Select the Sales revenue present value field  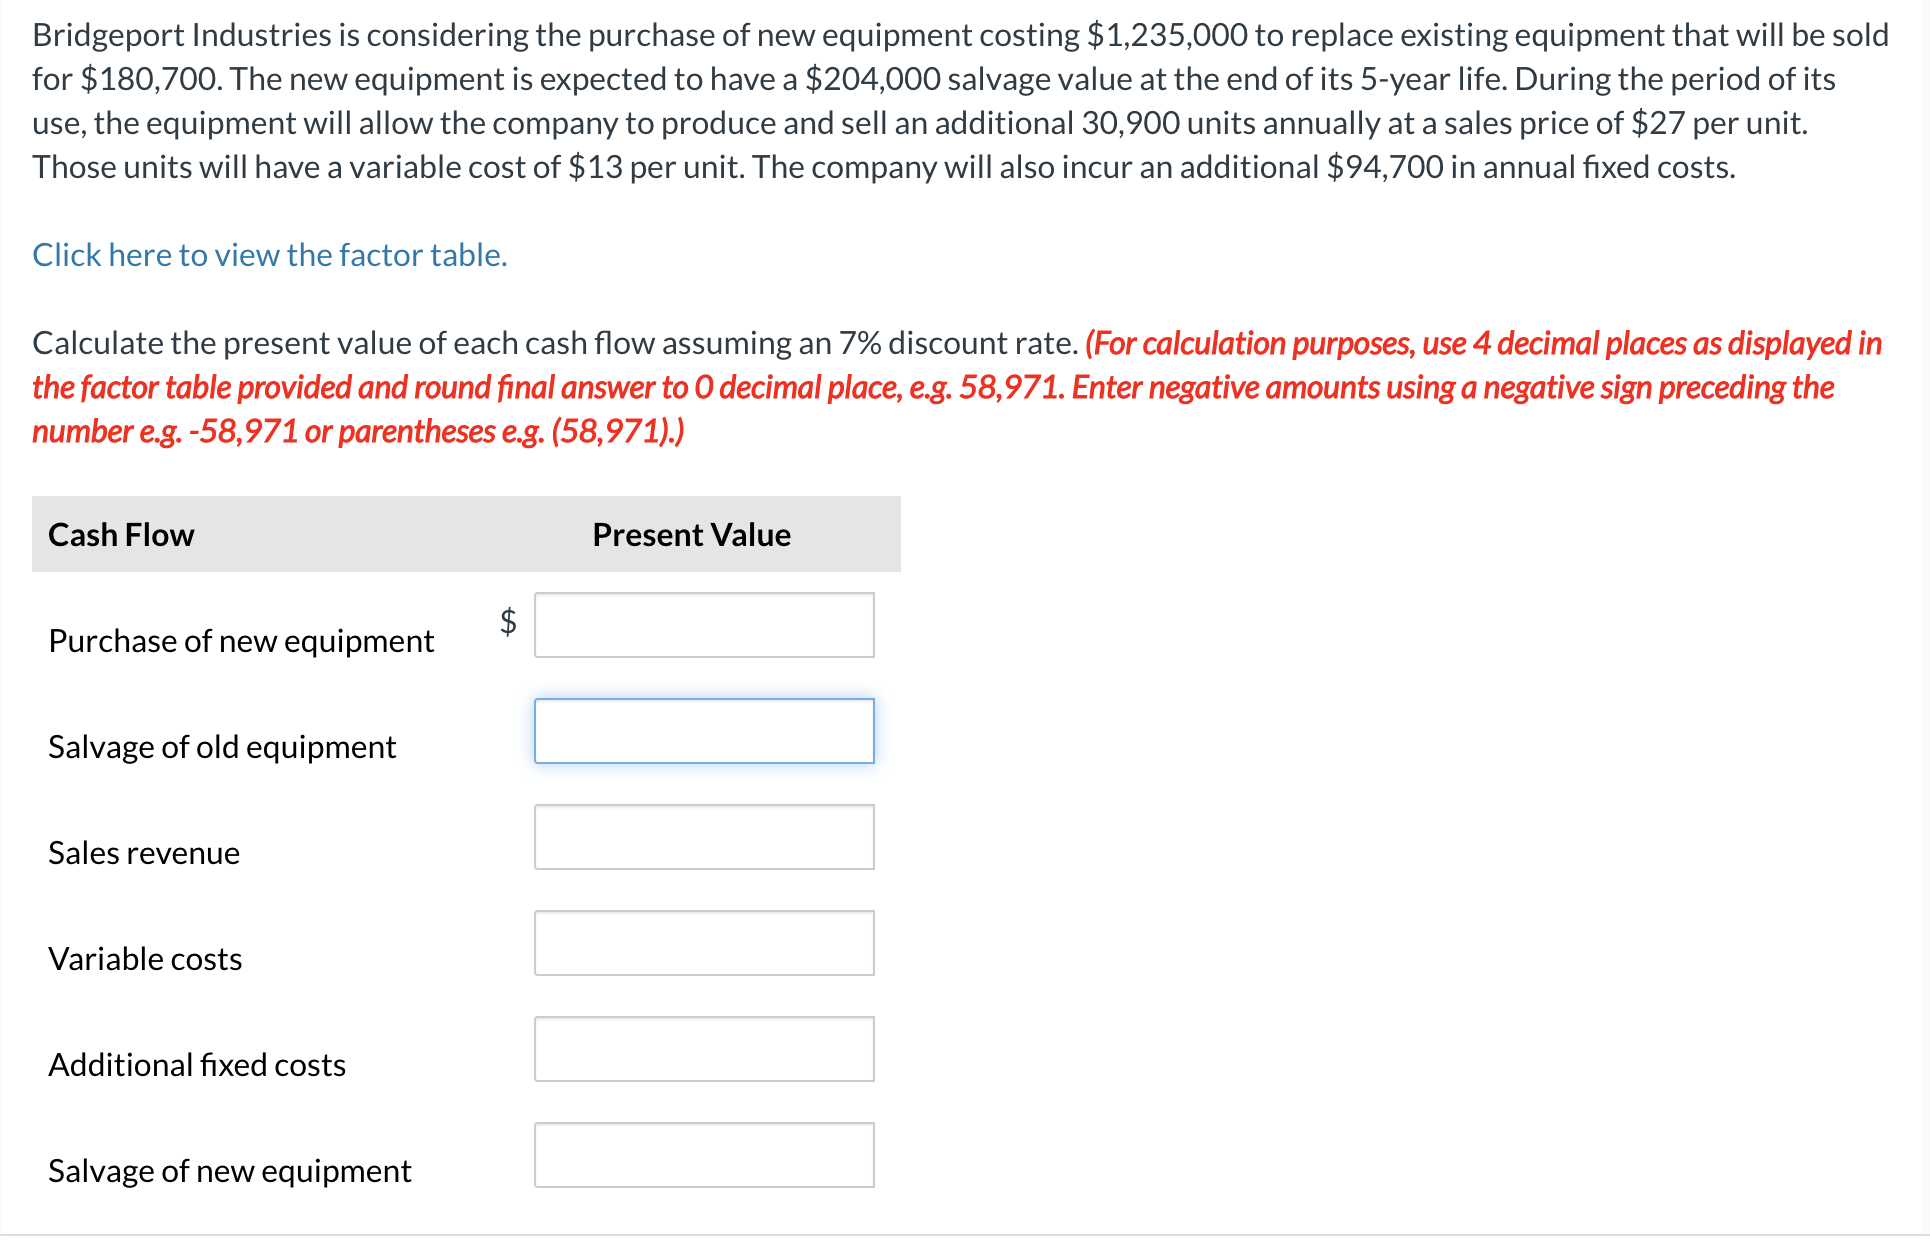pos(703,837)
